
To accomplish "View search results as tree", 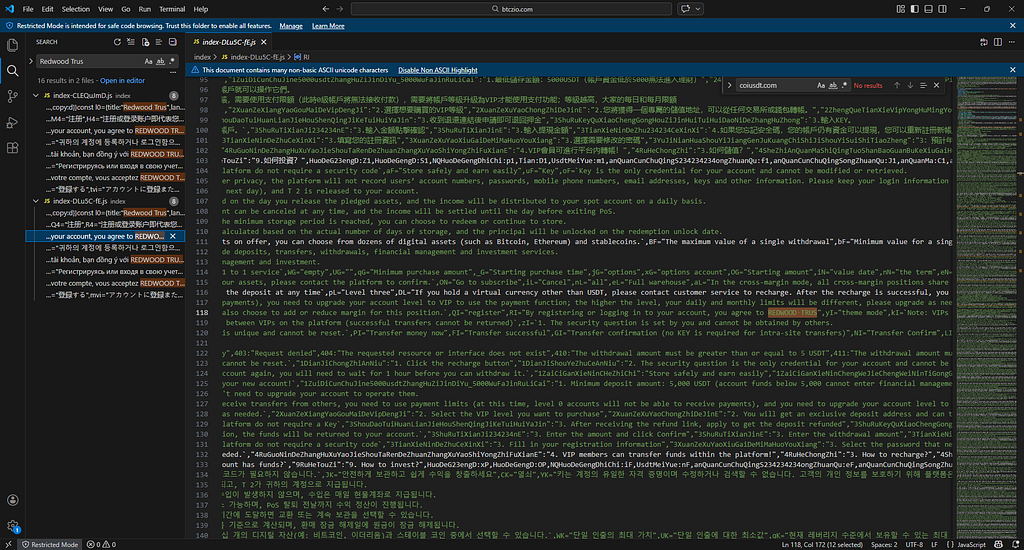I will [159, 42].
